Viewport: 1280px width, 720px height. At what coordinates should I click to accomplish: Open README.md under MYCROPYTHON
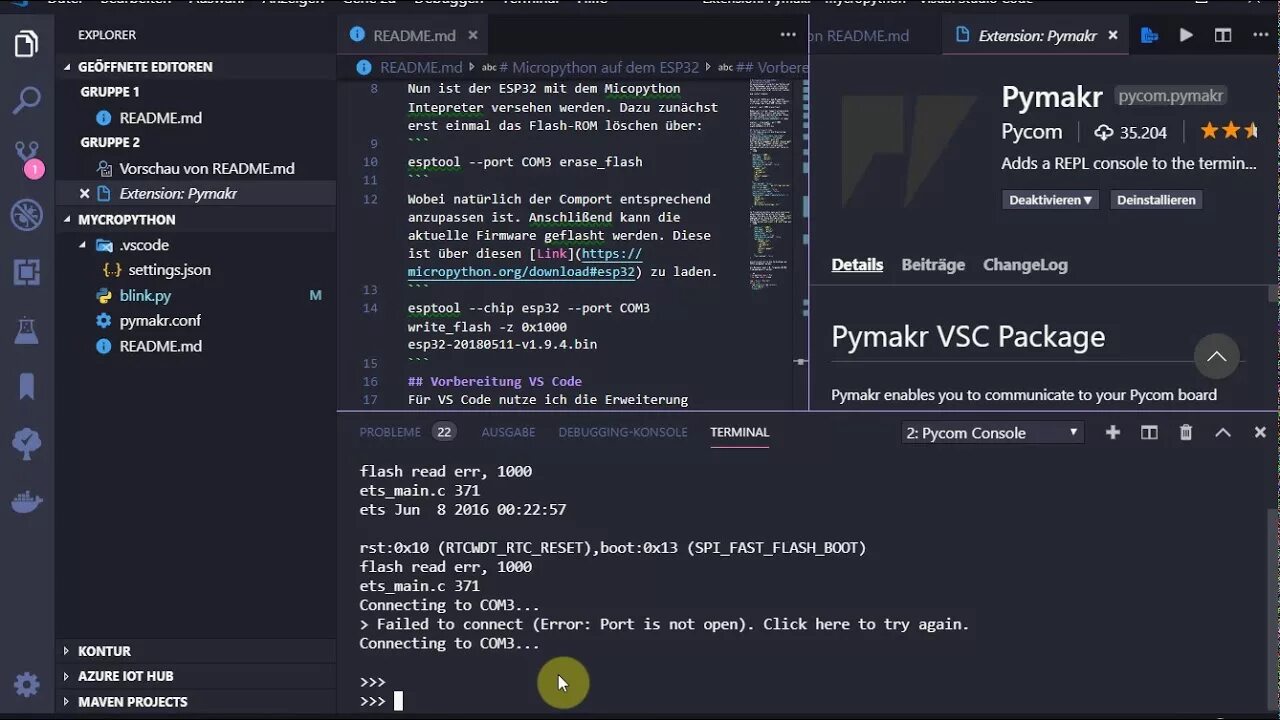coord(160,346)
